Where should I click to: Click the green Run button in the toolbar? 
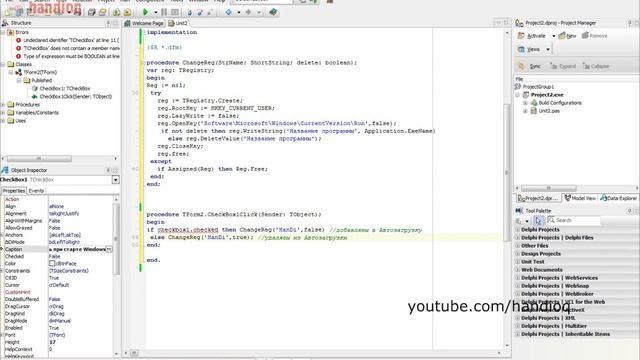coord(145,12)
